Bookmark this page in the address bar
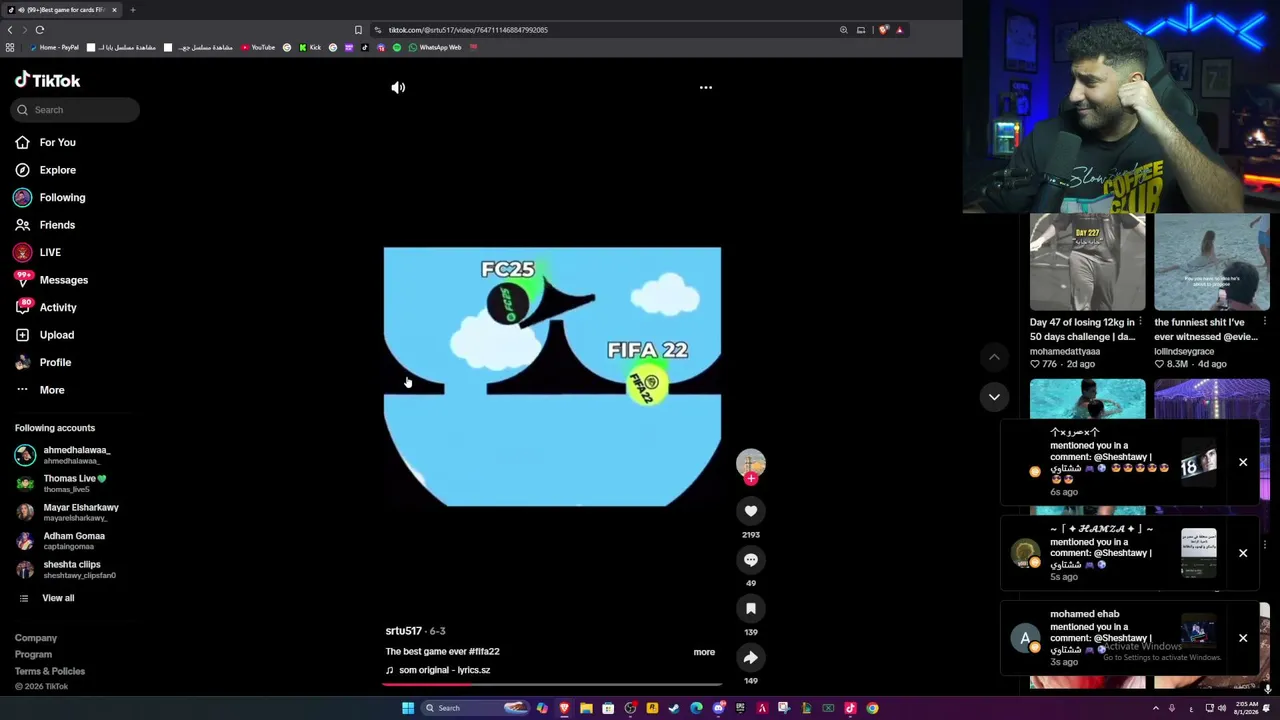Screen dimensions: 1280x720 pos(358,30)
